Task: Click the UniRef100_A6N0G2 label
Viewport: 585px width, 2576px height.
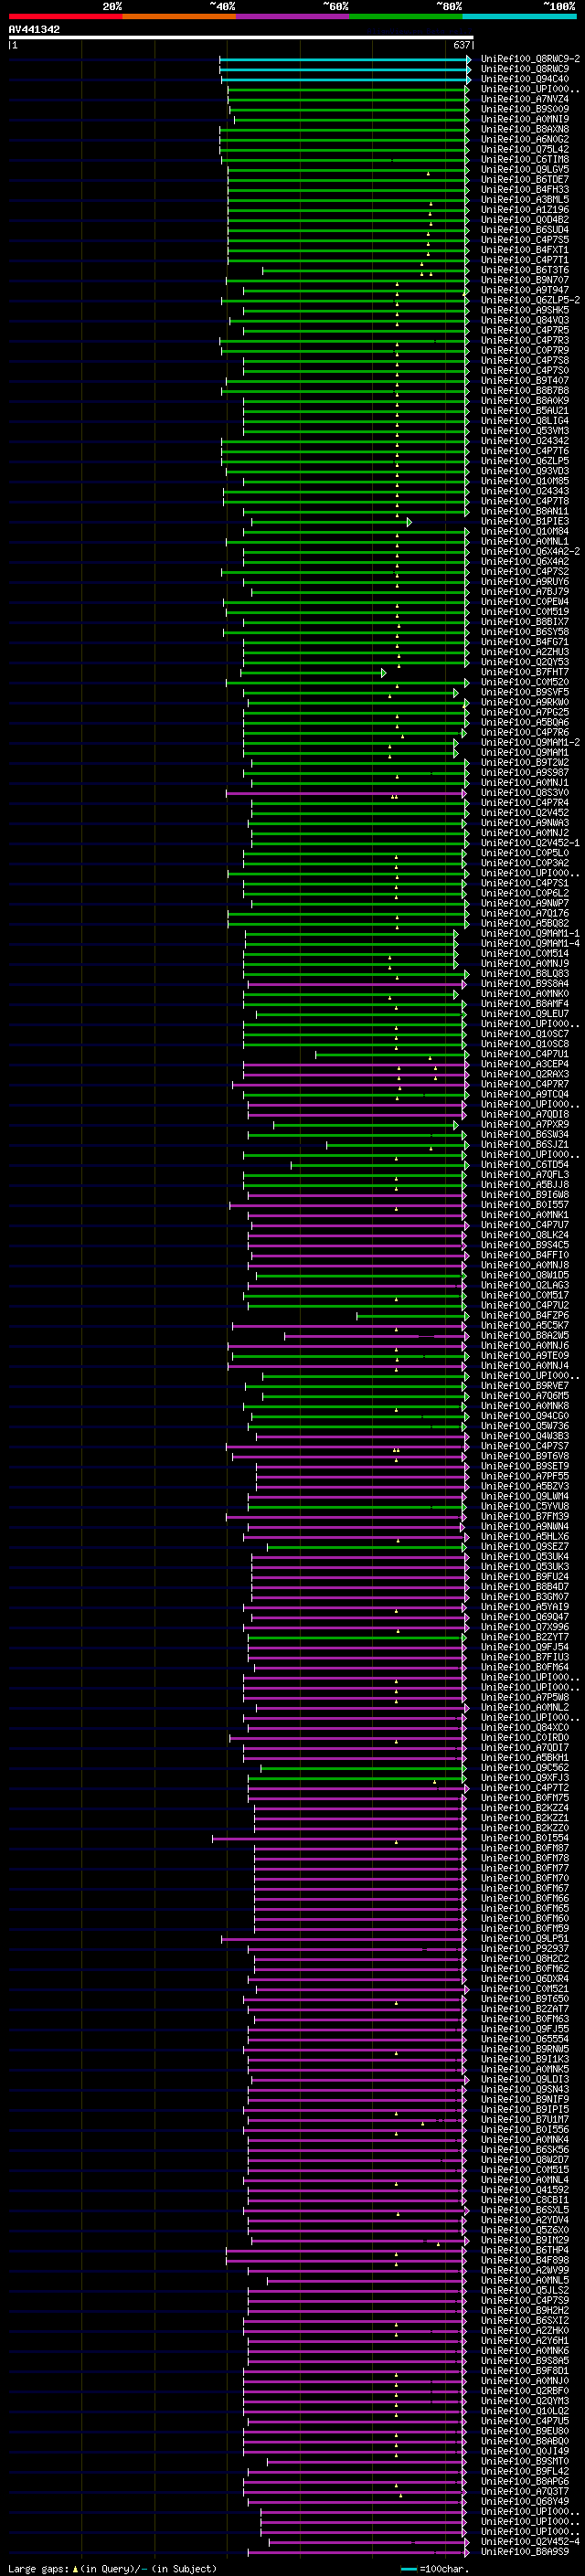Action: 524,139
